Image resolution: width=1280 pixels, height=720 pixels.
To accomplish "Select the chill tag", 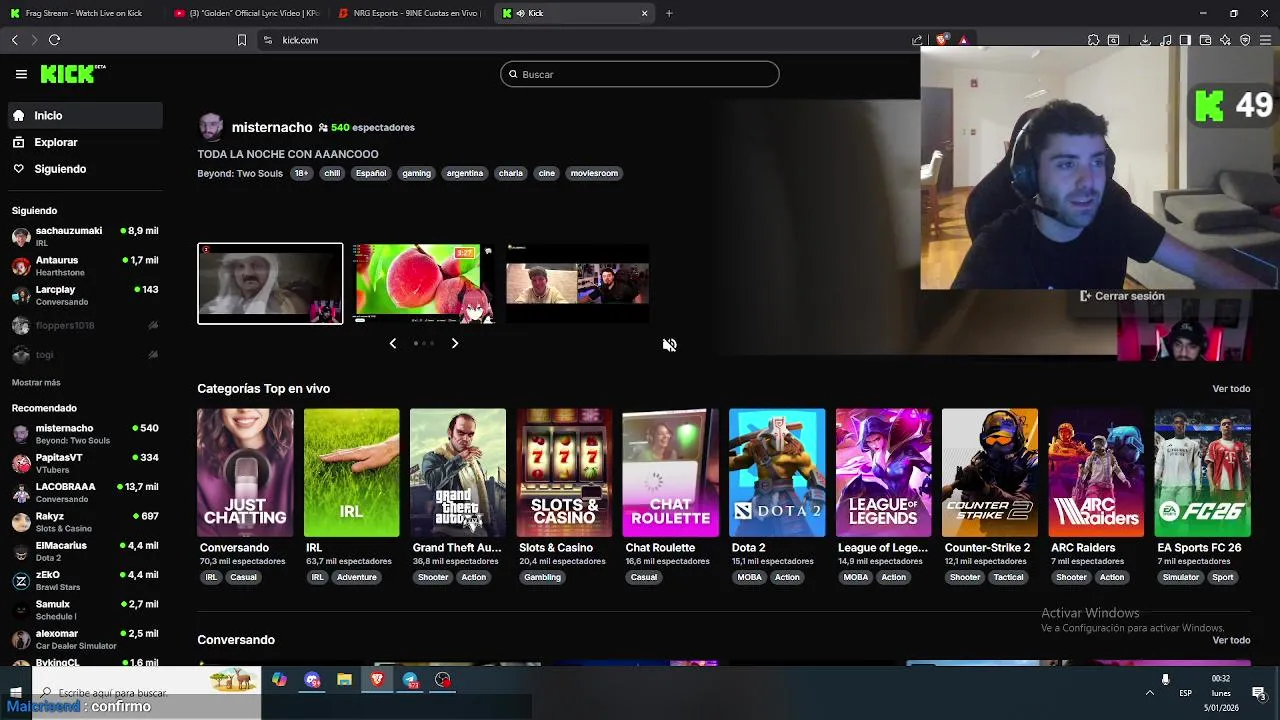I will pos(332,173).
